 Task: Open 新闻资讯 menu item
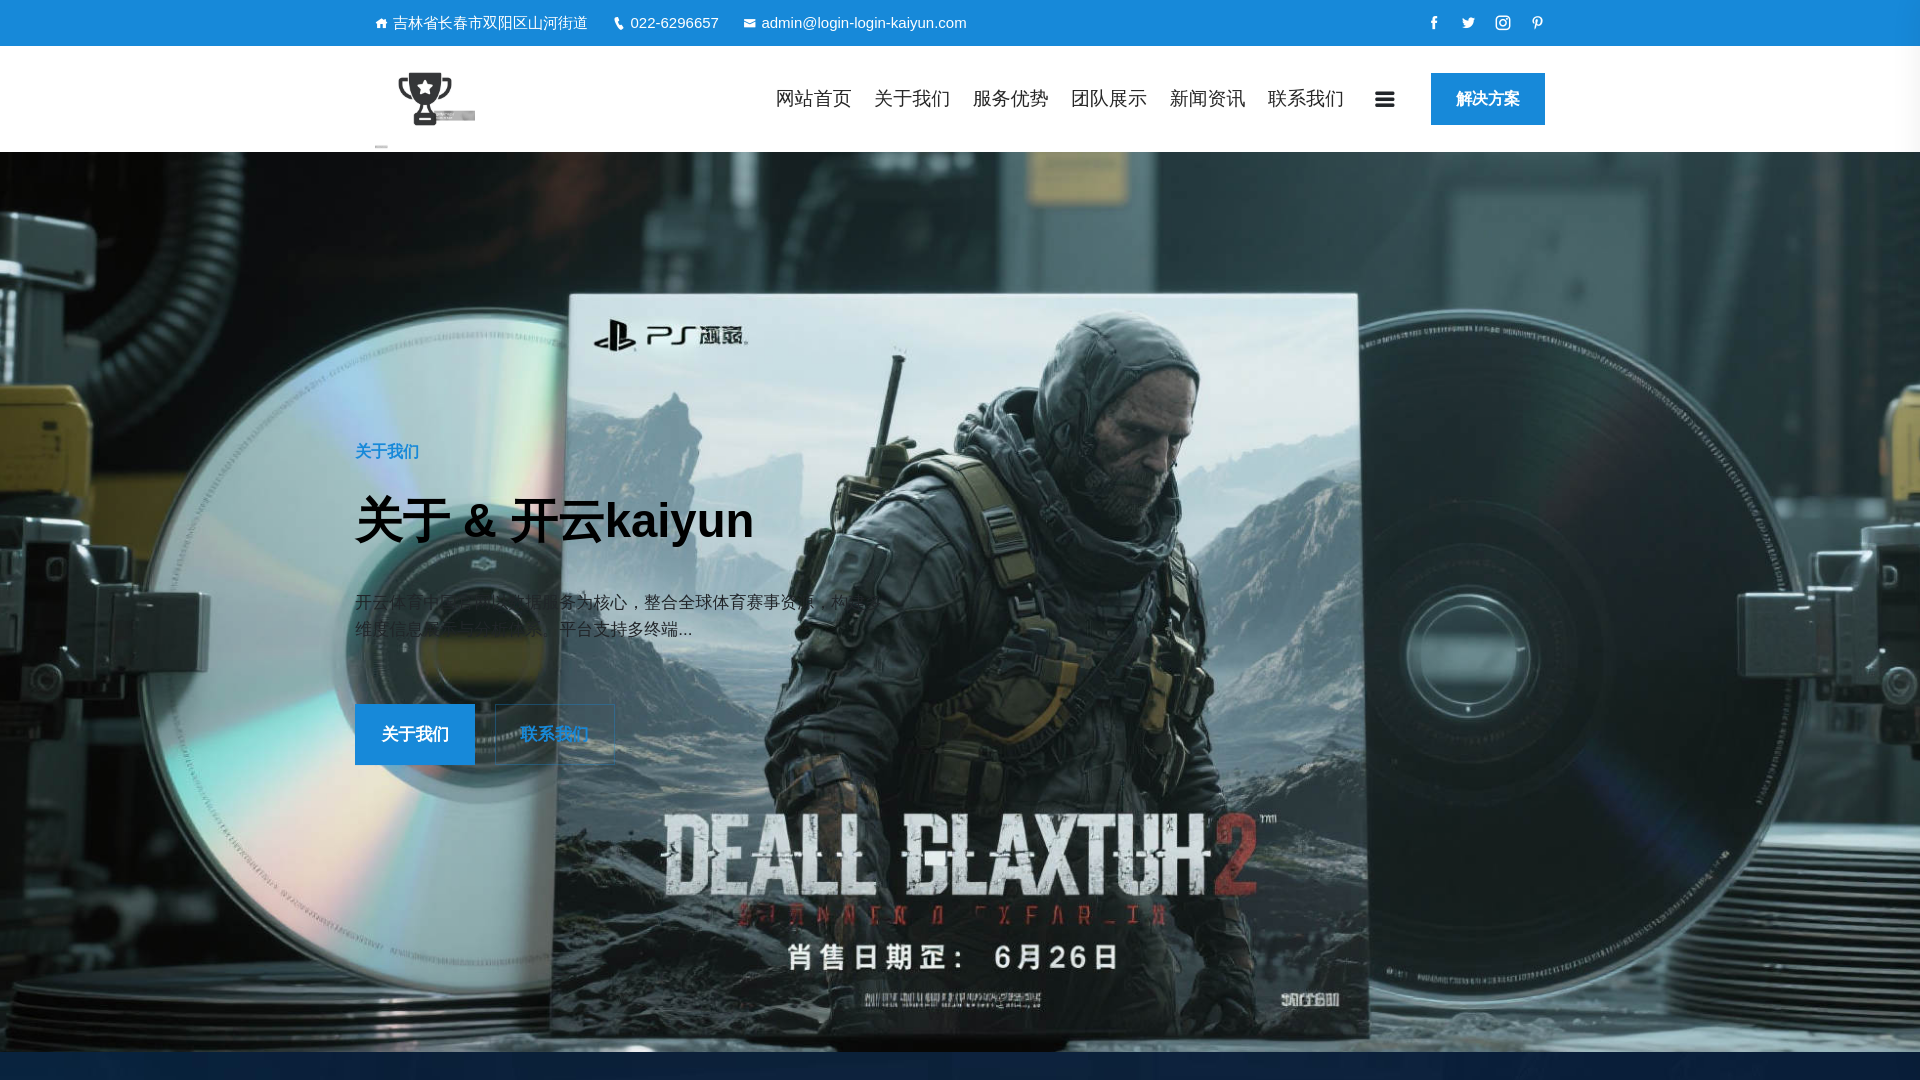(x=1208, y=99)
